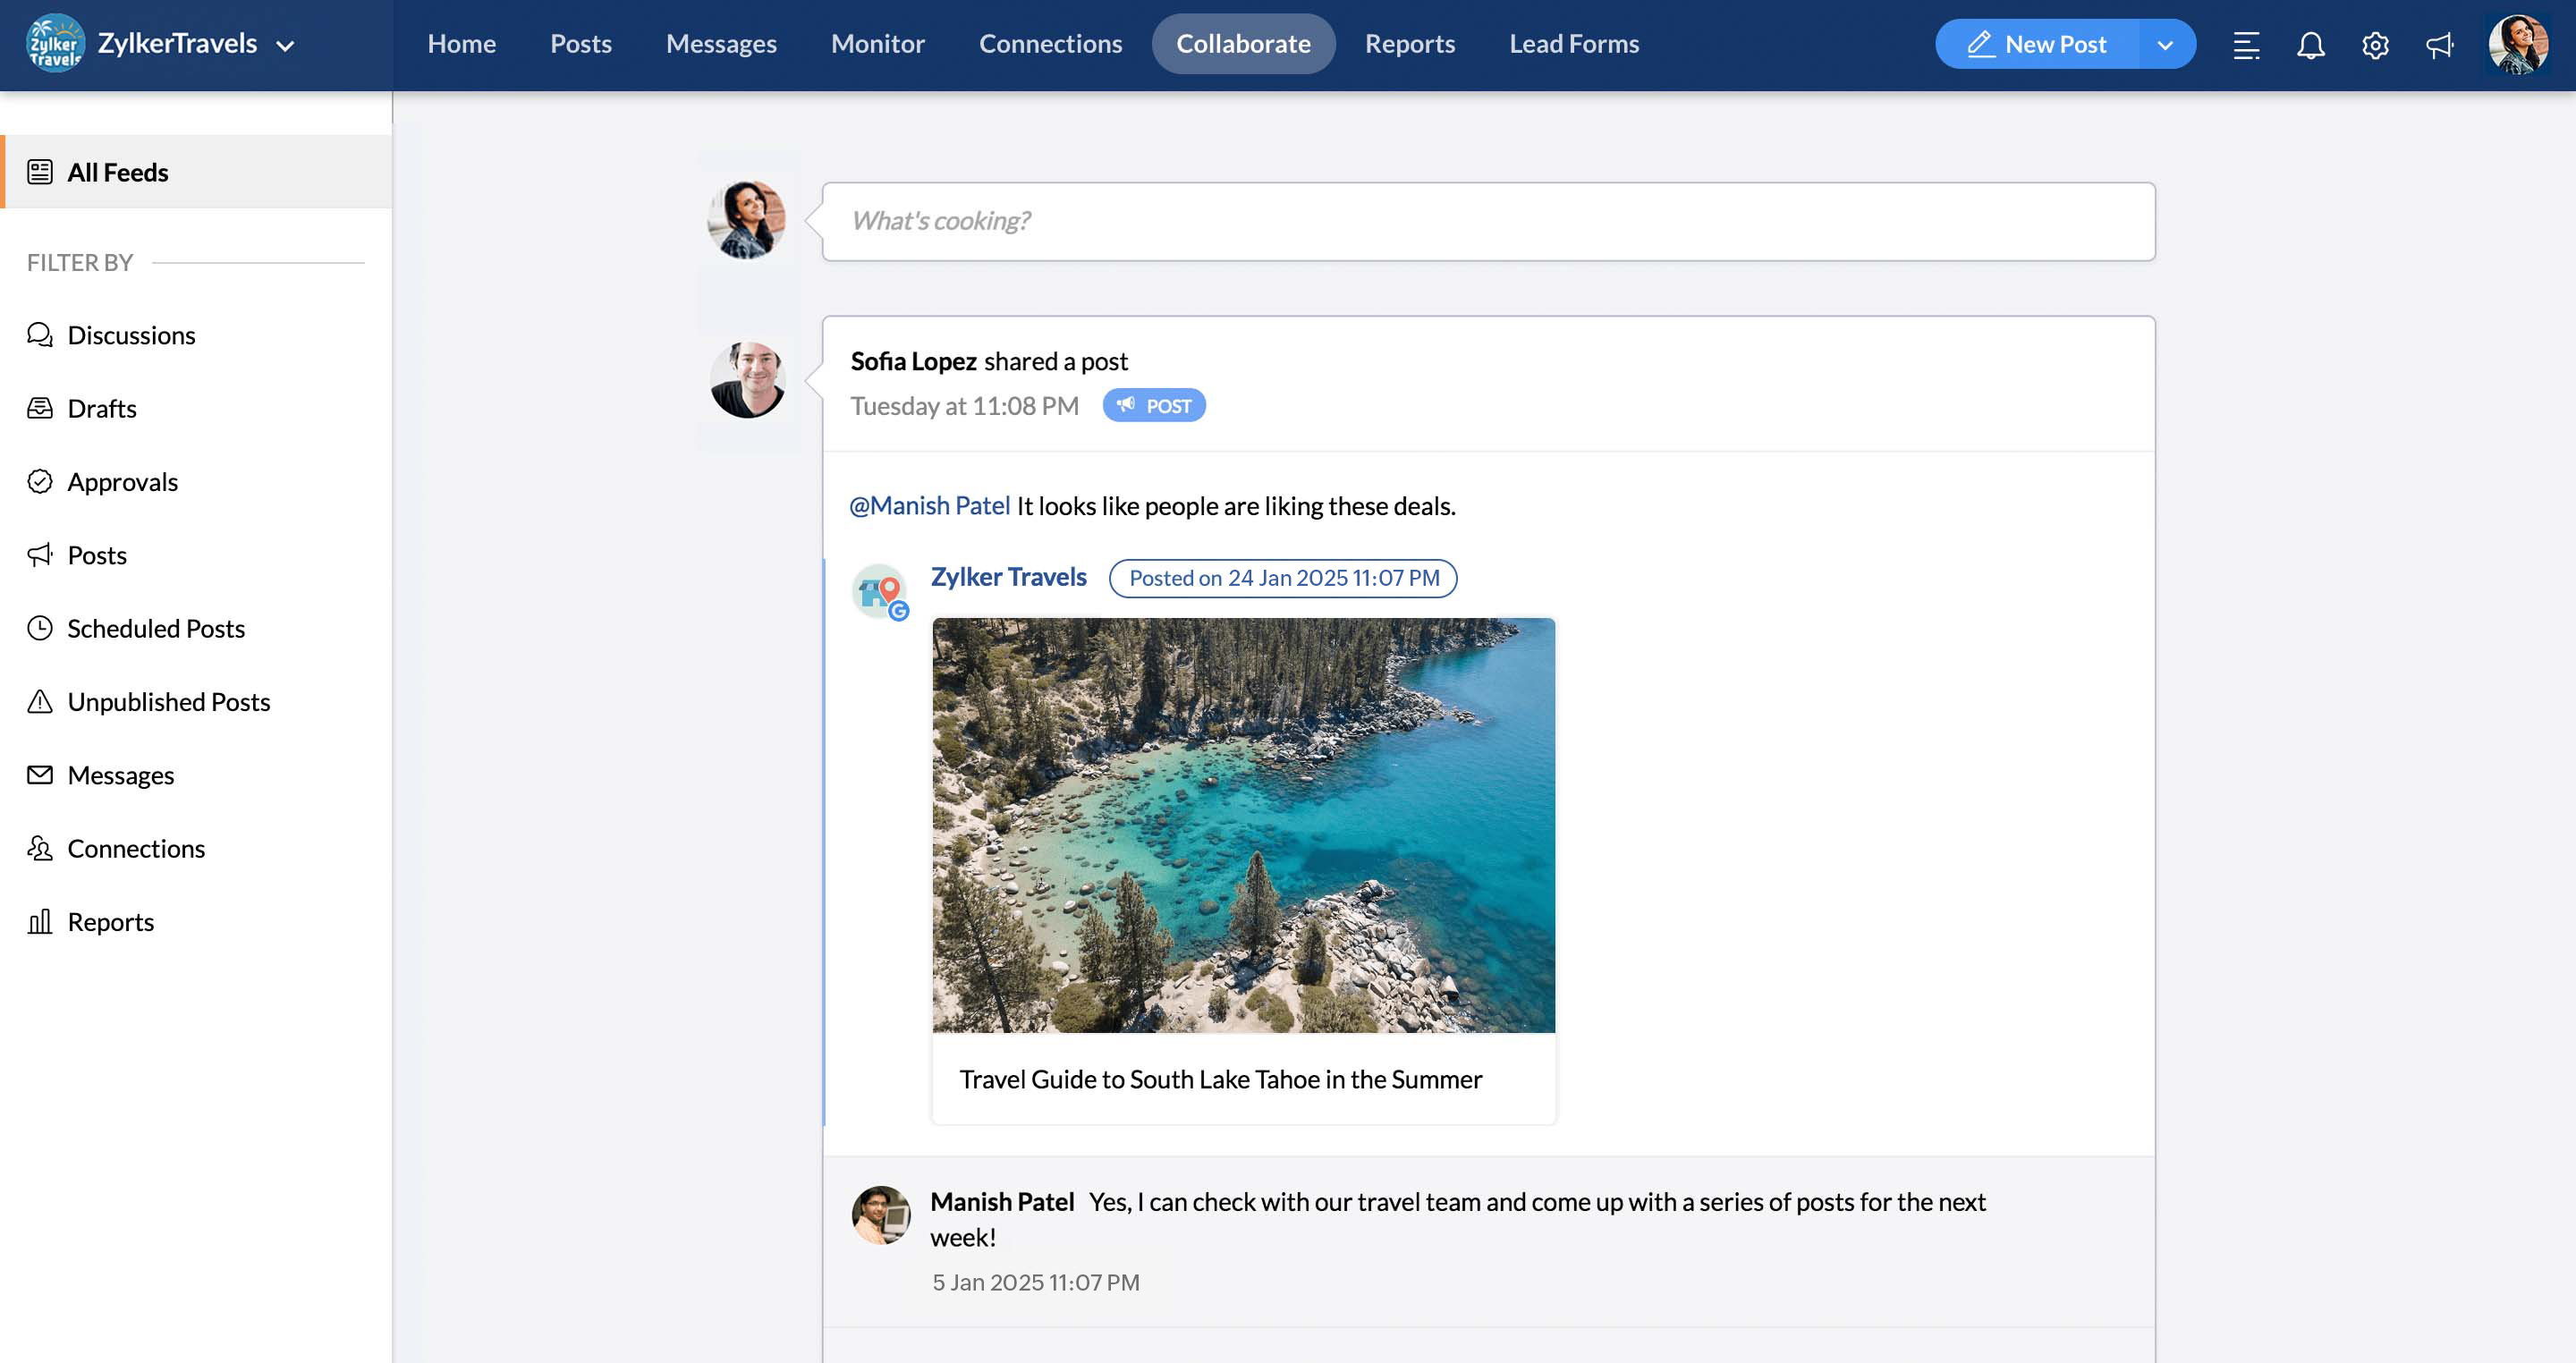Filter feeds by Unpublished Posts
Viewport: 2576px width, 1363px height.
tap(168, 701)
